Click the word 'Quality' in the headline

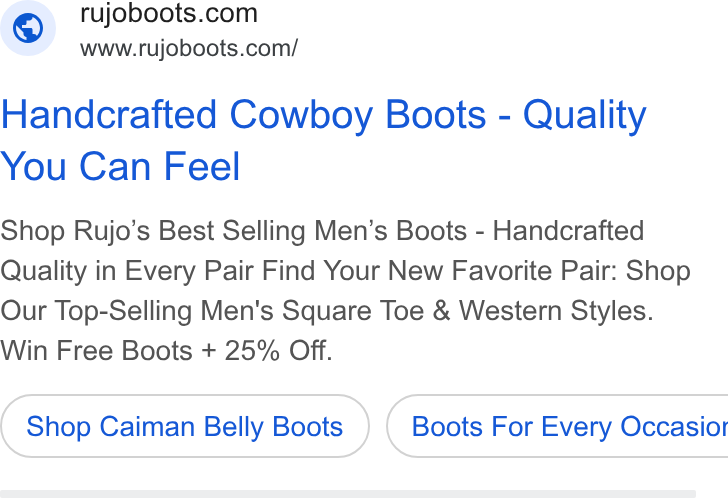(585, 116)
